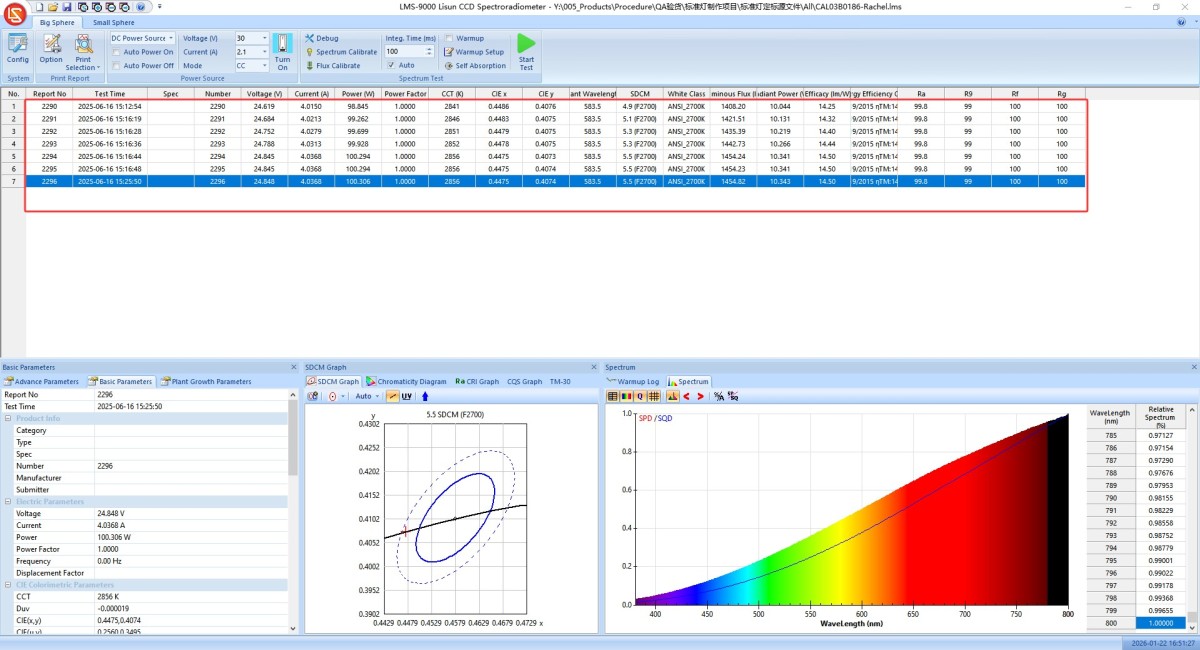Switch to the Big Sphere tab
Image resolution: width=1200 pixels, height=650 pixels.
(57, 22)
